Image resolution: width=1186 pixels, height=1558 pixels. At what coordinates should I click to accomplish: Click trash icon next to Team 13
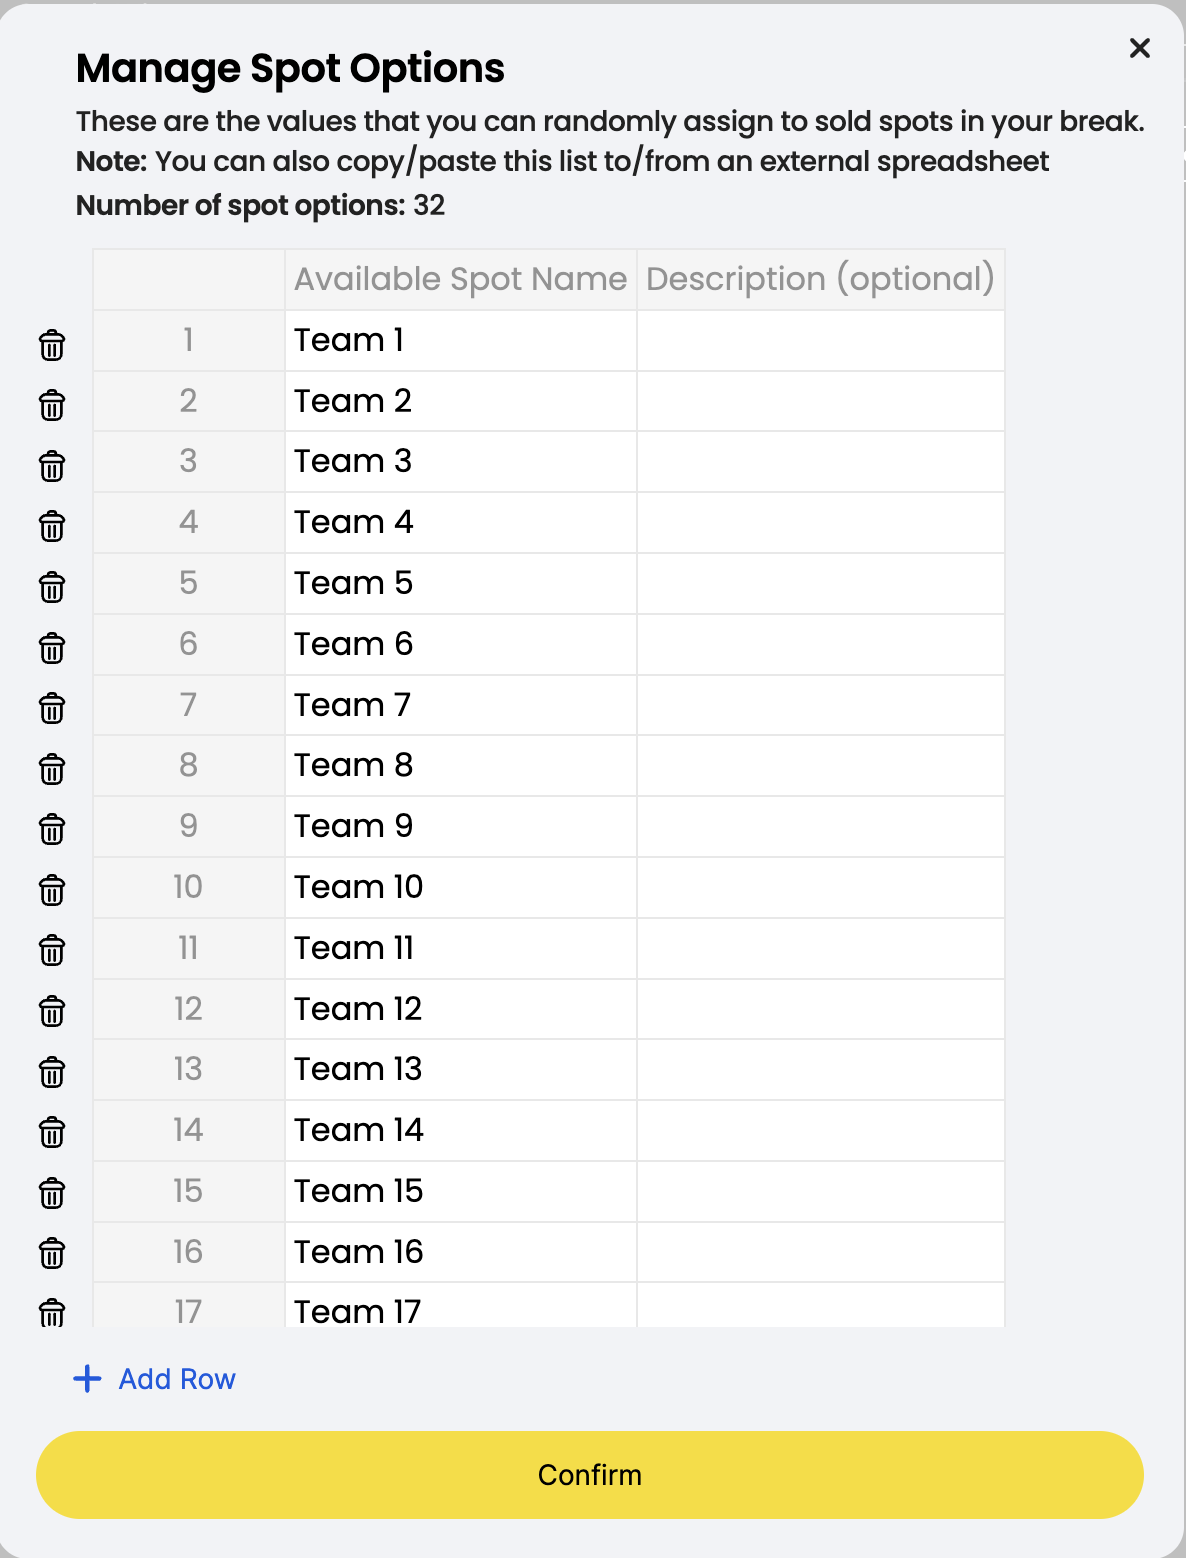click(52, 1072)
